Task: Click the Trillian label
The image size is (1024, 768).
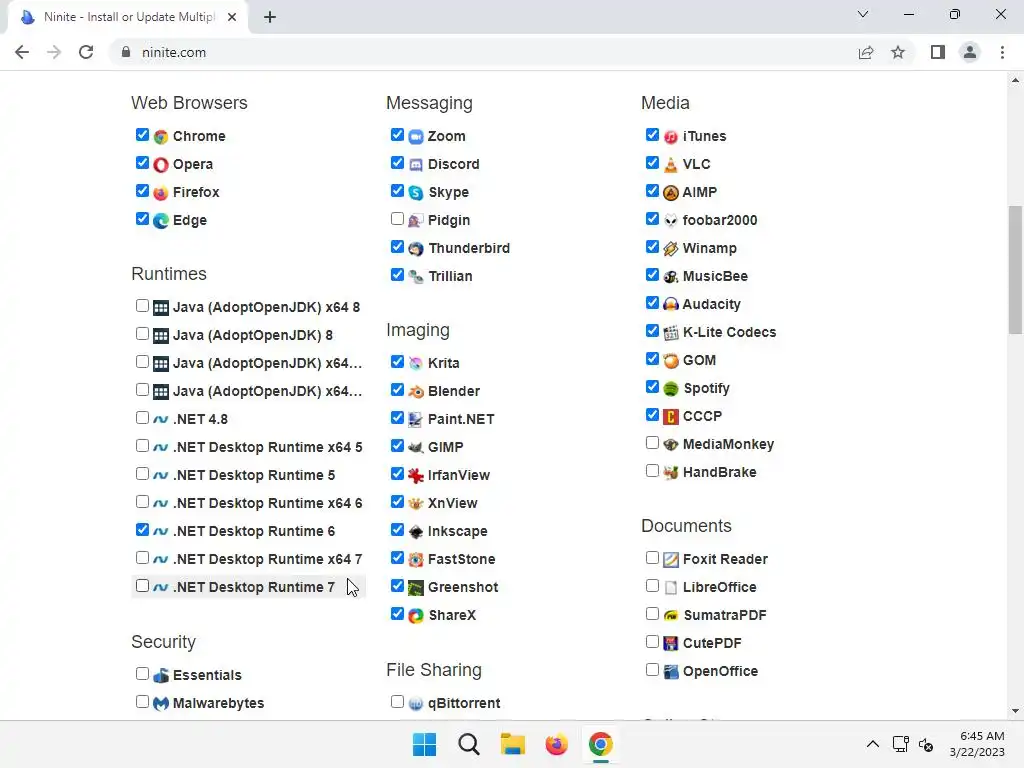Action: (450, 276)
